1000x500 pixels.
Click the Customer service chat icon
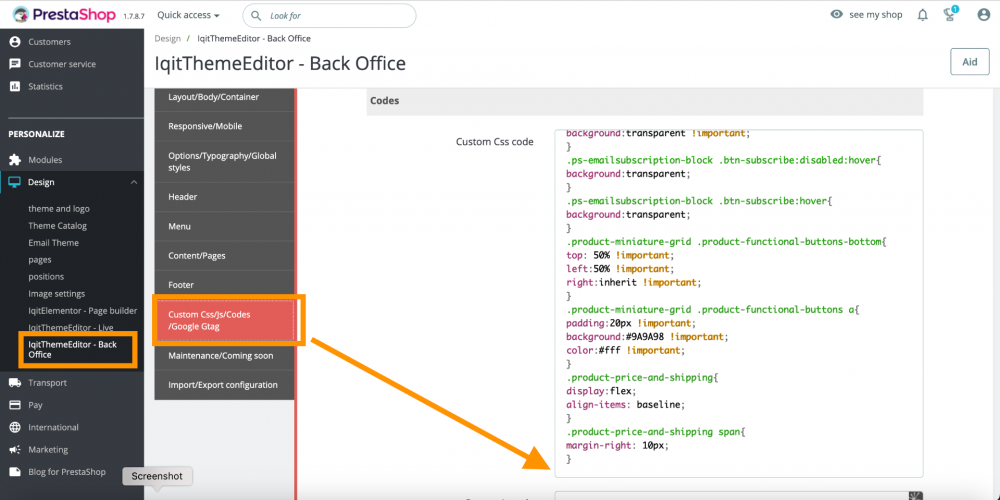click(15, 64)
